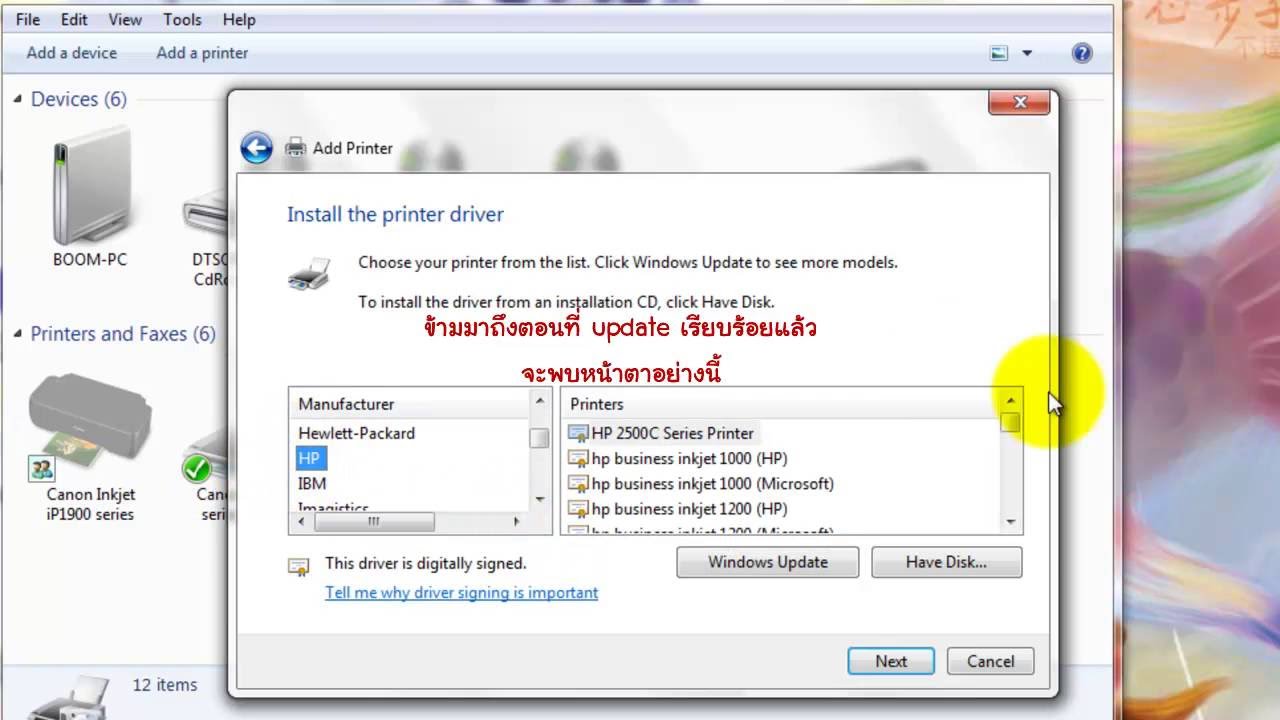The image size is (1280, 720).
Task: Click the help question mark icon
Action: click(1082, 53)
